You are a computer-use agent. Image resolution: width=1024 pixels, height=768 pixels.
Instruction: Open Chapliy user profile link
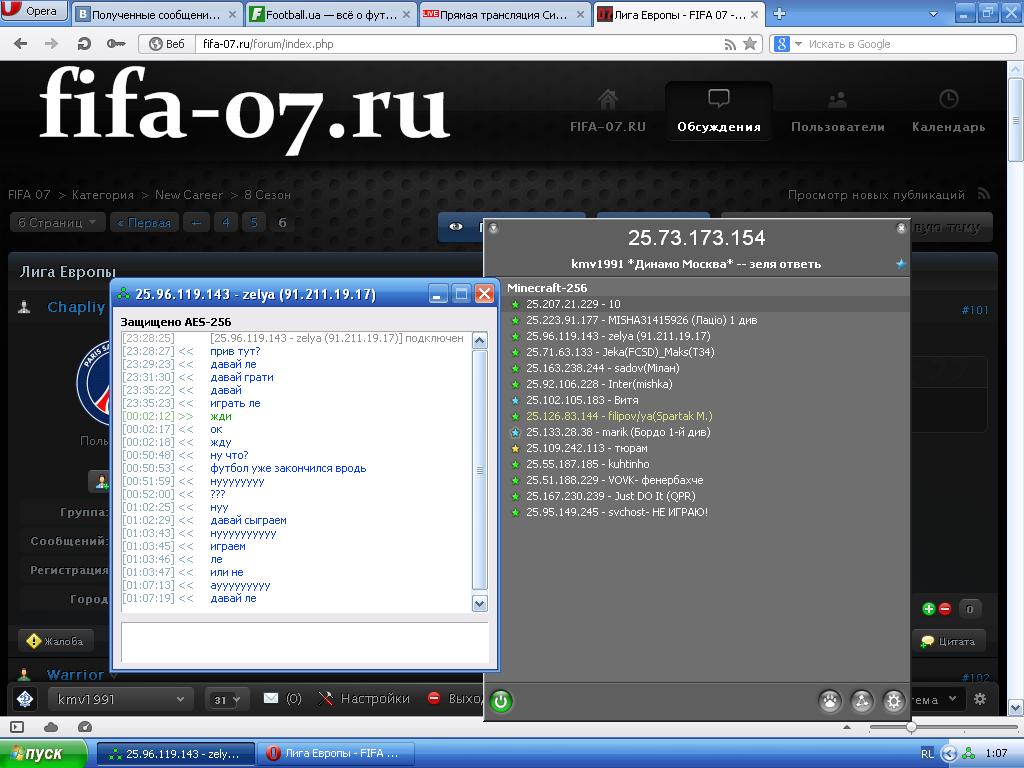point(76,307)
